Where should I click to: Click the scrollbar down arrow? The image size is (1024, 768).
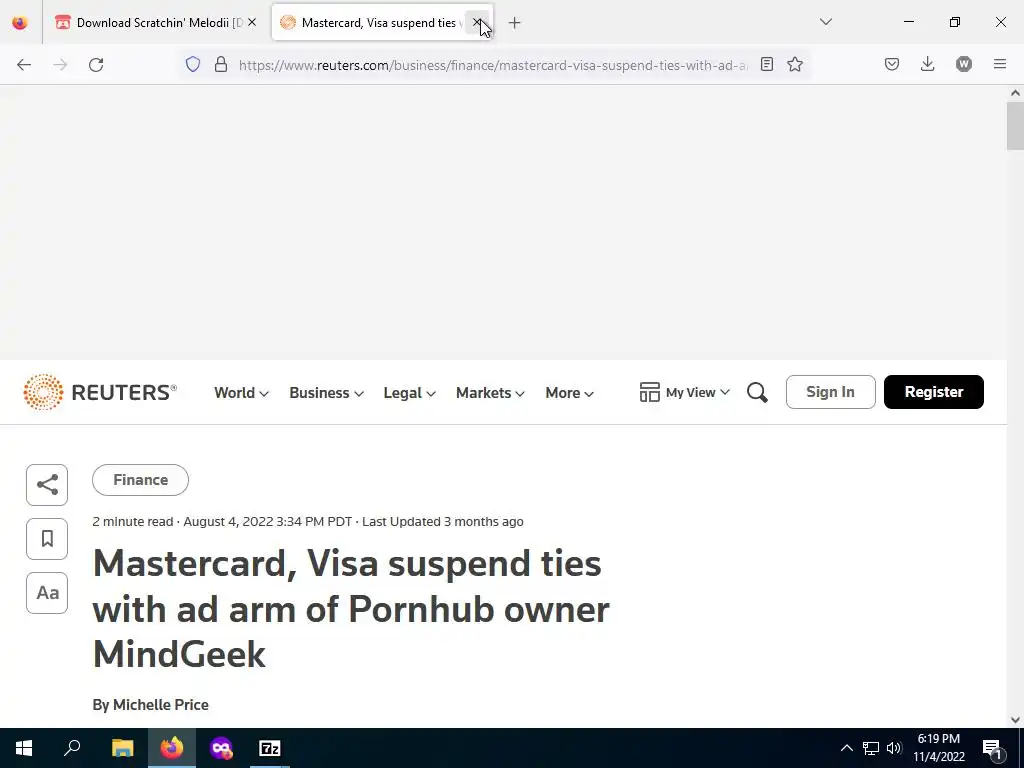click(1015, 720)
